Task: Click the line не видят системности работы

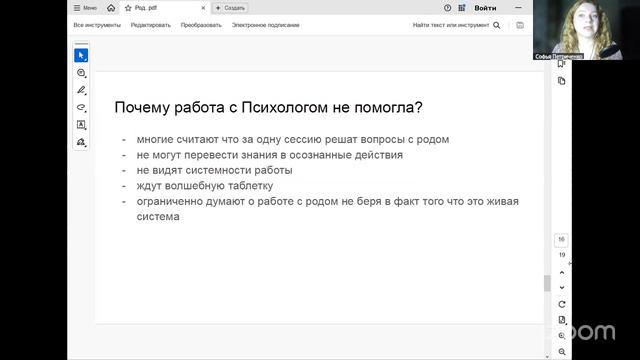Action: [x=214, y=170]
